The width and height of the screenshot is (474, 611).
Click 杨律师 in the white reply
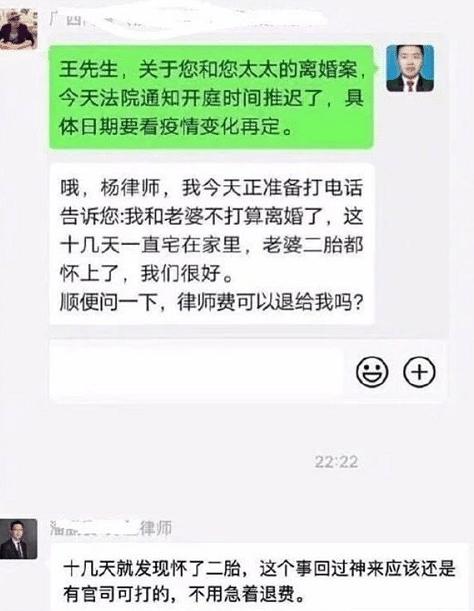coord(130,188)
